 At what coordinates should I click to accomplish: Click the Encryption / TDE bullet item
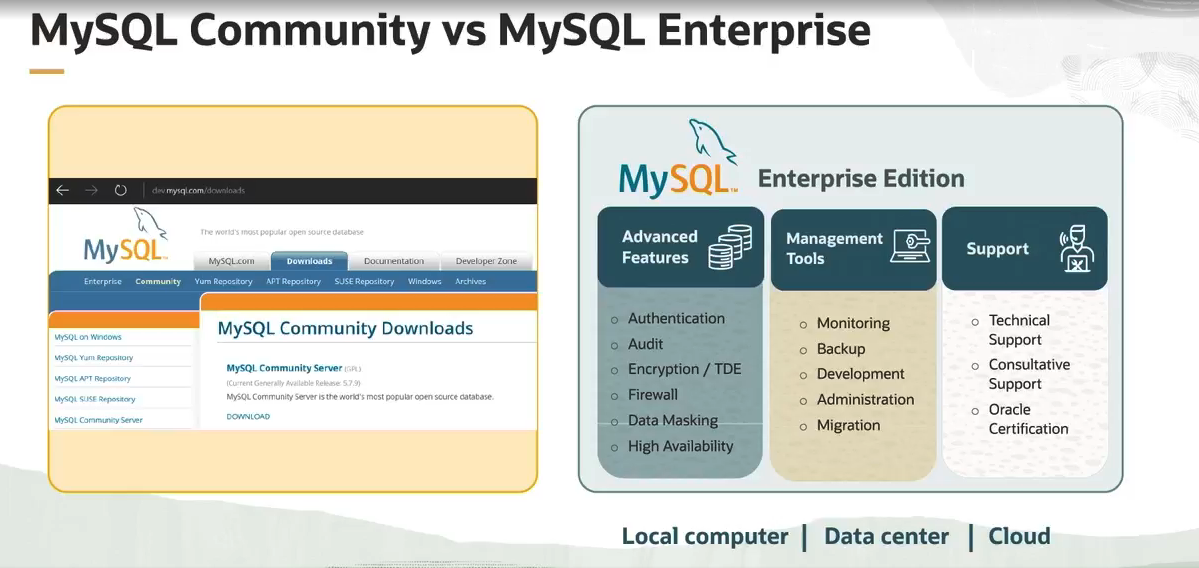pos(684,369)
